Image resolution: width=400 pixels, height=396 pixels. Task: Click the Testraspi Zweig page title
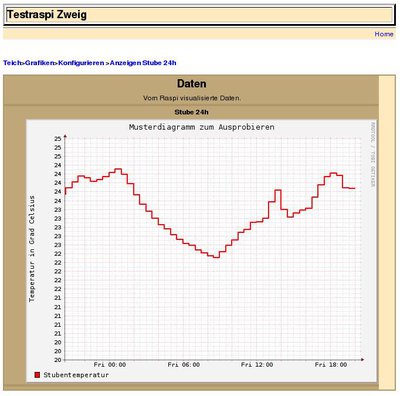click(x=47, y=15)
